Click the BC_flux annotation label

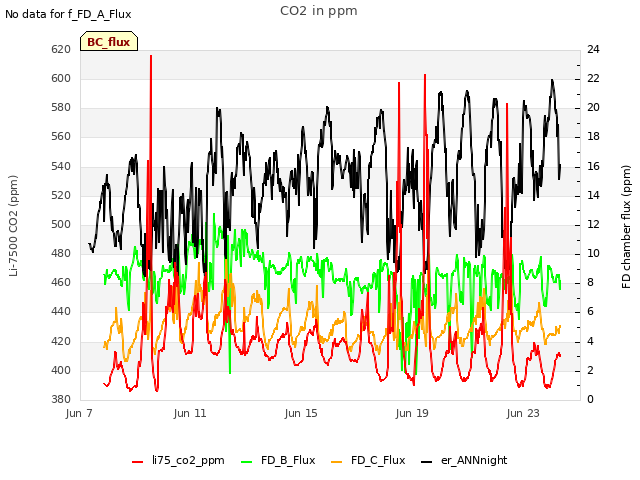pyautogui.click(x=109, y=42)
